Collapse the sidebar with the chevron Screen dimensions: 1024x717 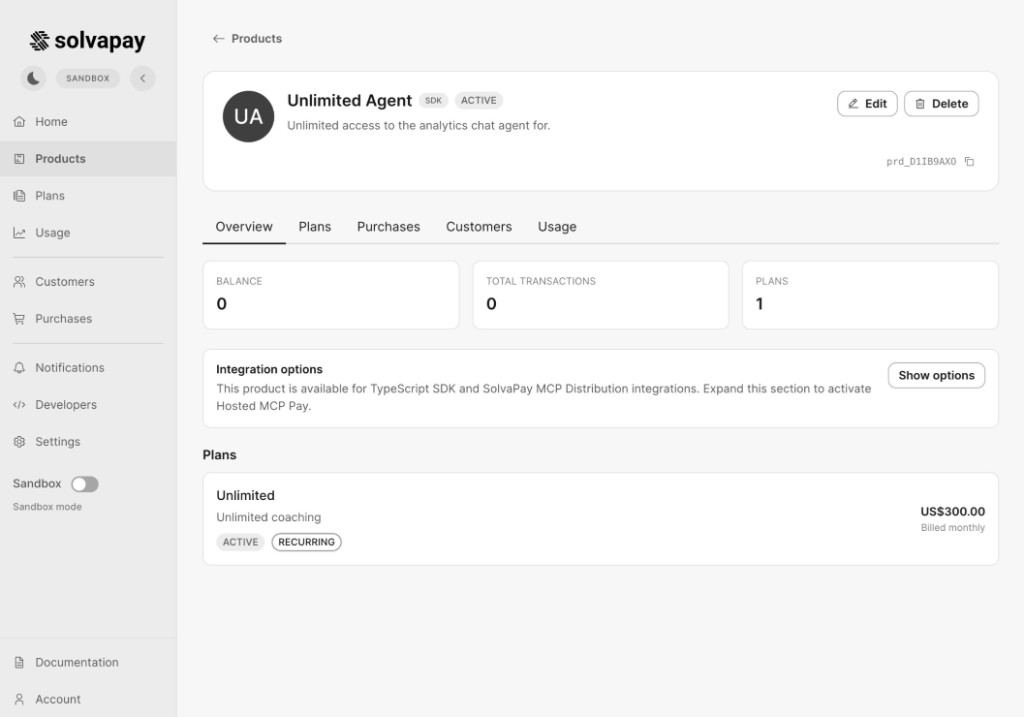142,77
